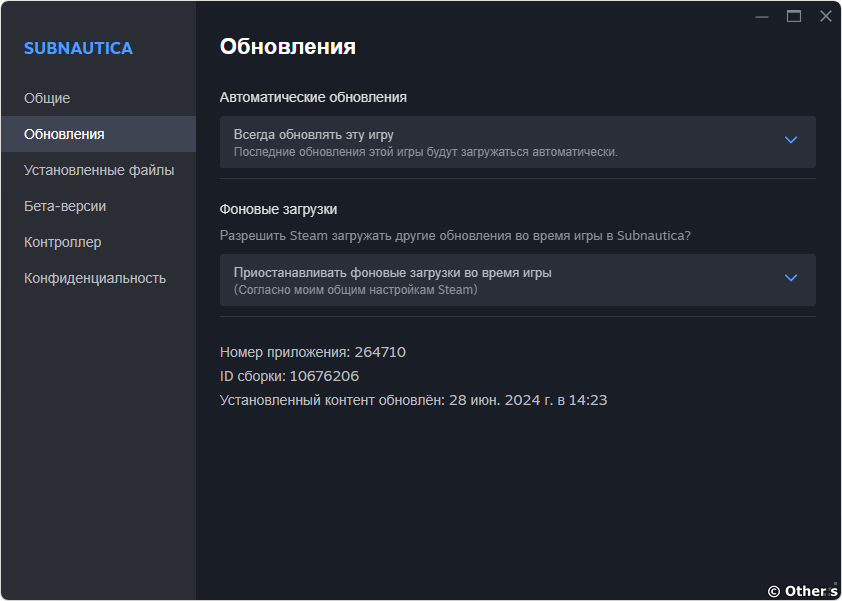Click the 'Автоматические обновления' heading
The height and width of the screenshot is (601, 842).
[x=313, y=97]
